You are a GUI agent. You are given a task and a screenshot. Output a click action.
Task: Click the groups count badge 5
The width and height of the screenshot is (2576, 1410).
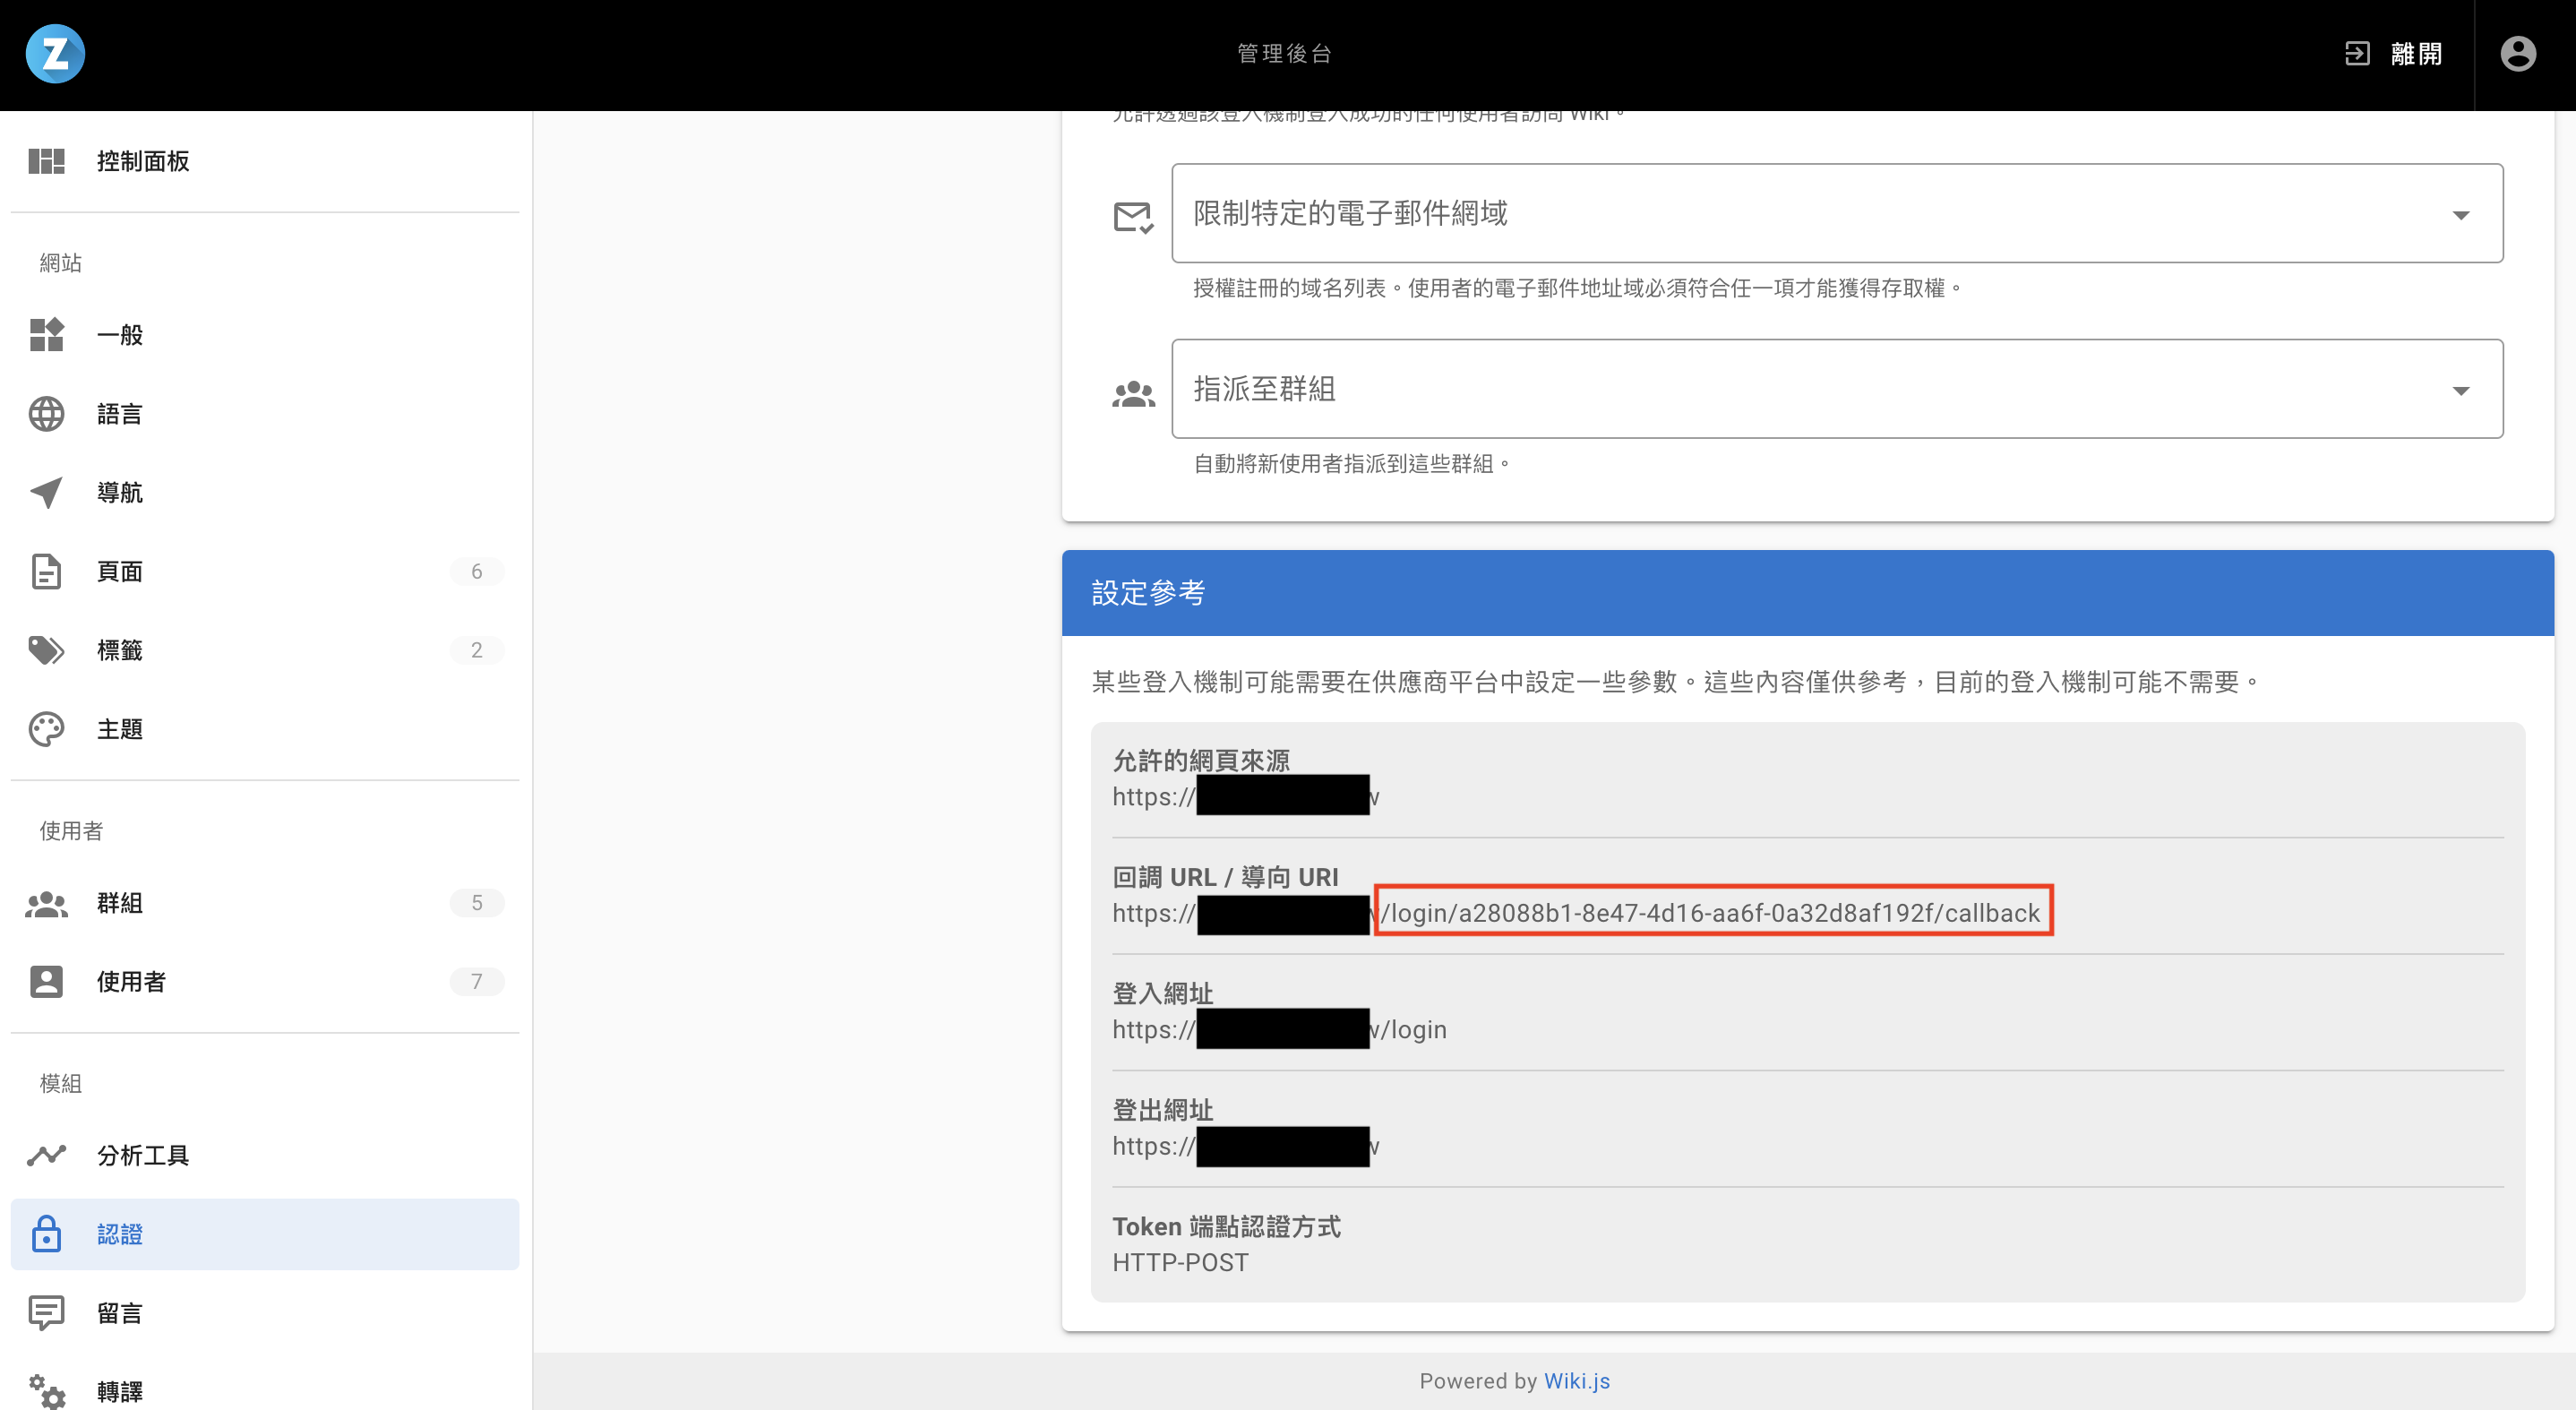[477, 903]
